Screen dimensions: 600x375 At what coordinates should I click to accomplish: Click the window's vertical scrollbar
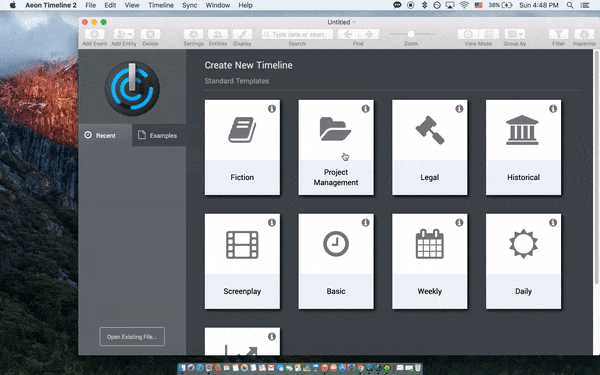[x=596, y=167]
